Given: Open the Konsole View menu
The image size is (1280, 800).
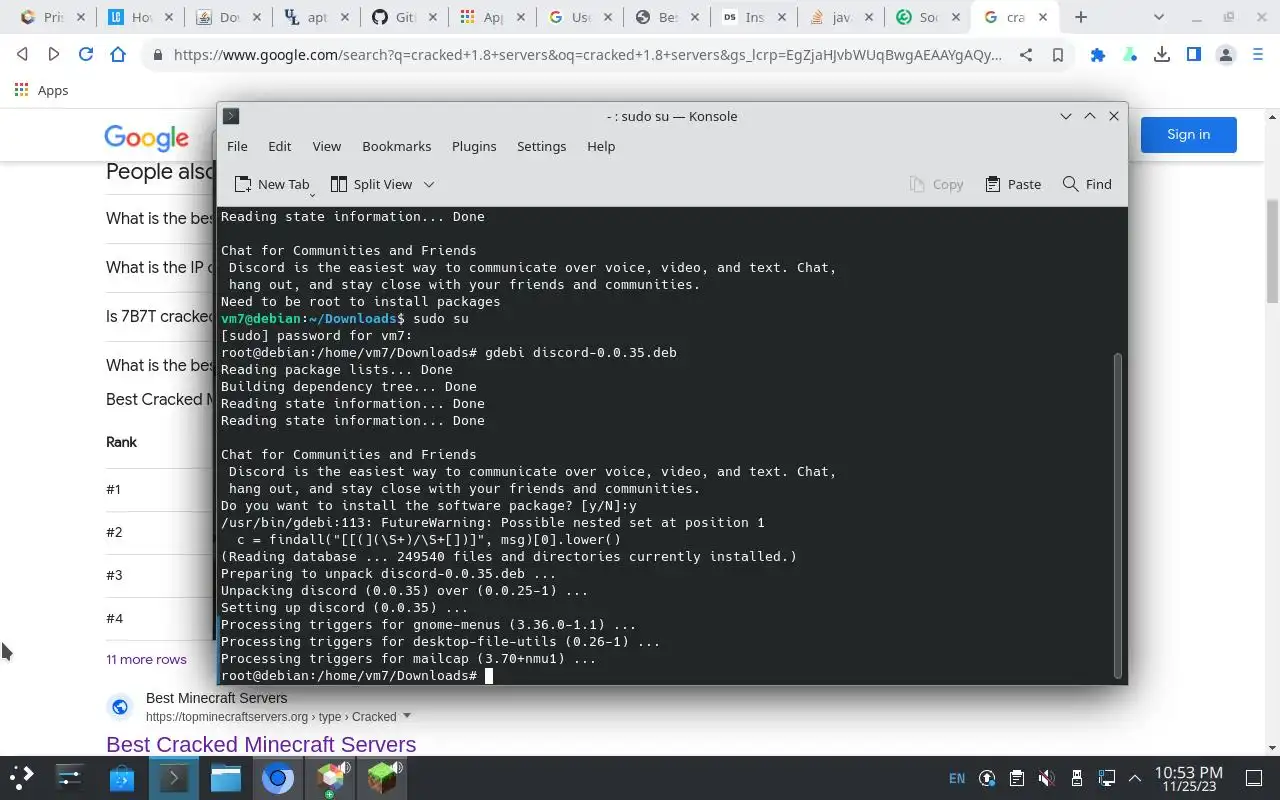Looking at the screenshot, I should point(326,146).
